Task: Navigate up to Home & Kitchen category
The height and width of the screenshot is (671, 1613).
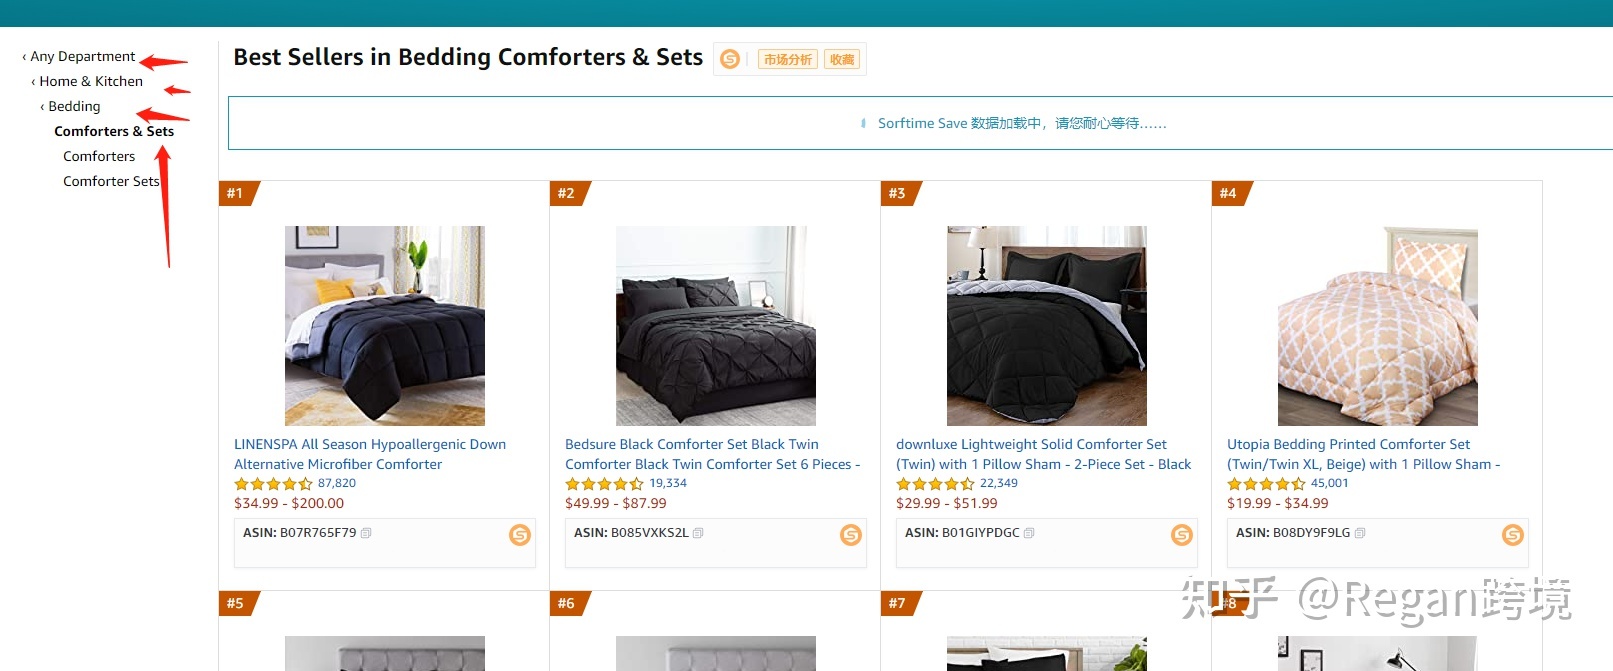Action: (x=90, y=82)
